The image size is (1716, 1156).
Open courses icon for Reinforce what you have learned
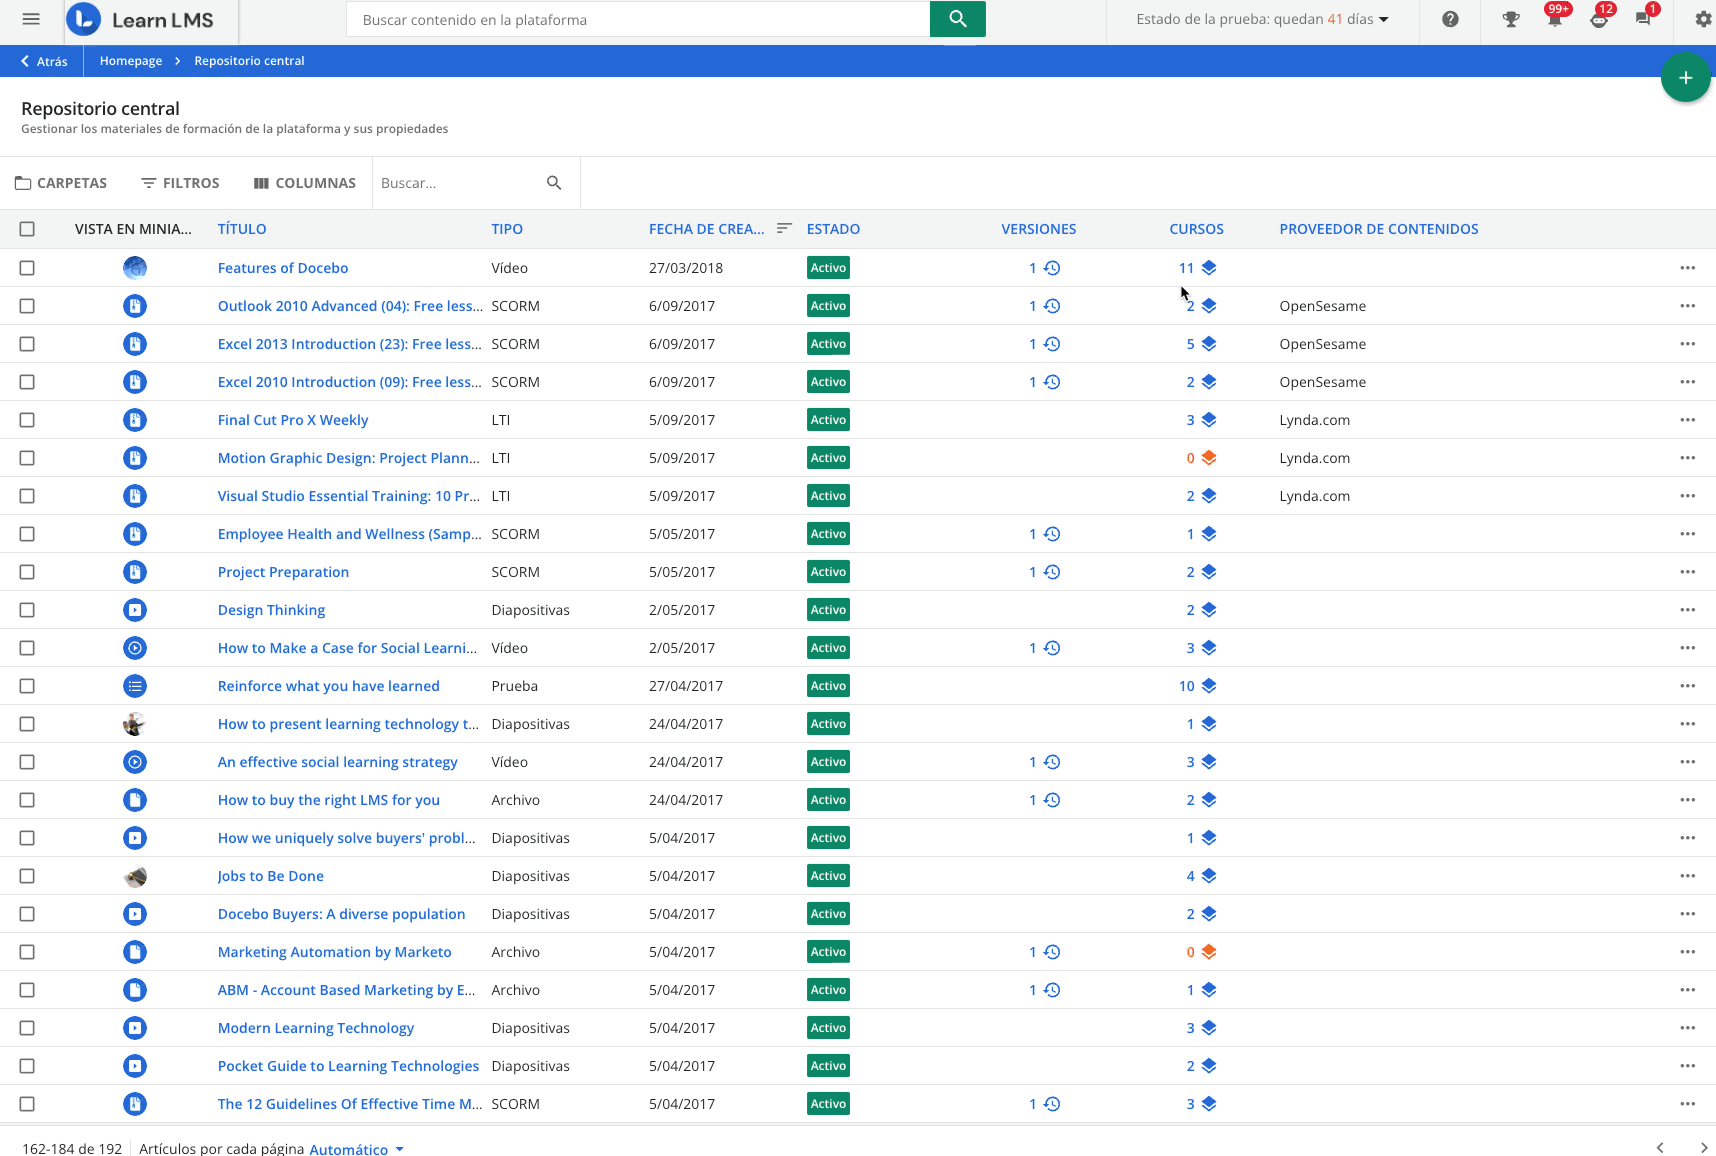coord(1209,686)
